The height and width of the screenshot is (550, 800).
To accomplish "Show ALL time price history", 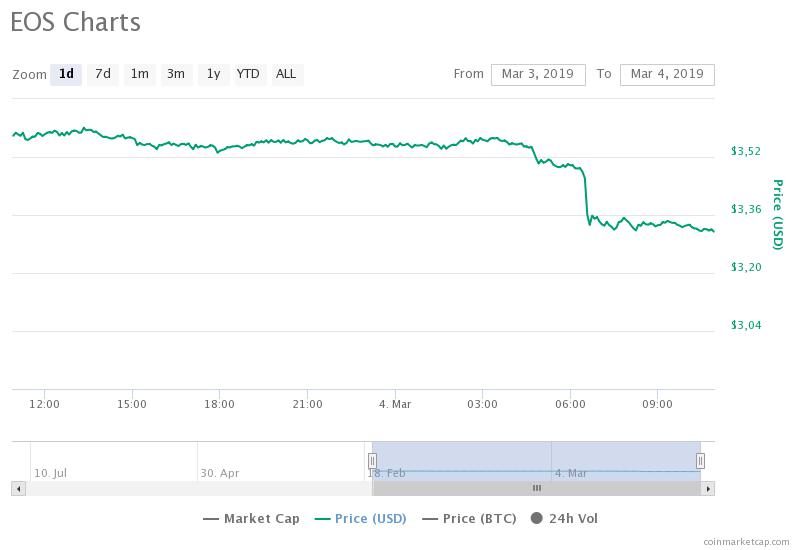I will point(286,74).
